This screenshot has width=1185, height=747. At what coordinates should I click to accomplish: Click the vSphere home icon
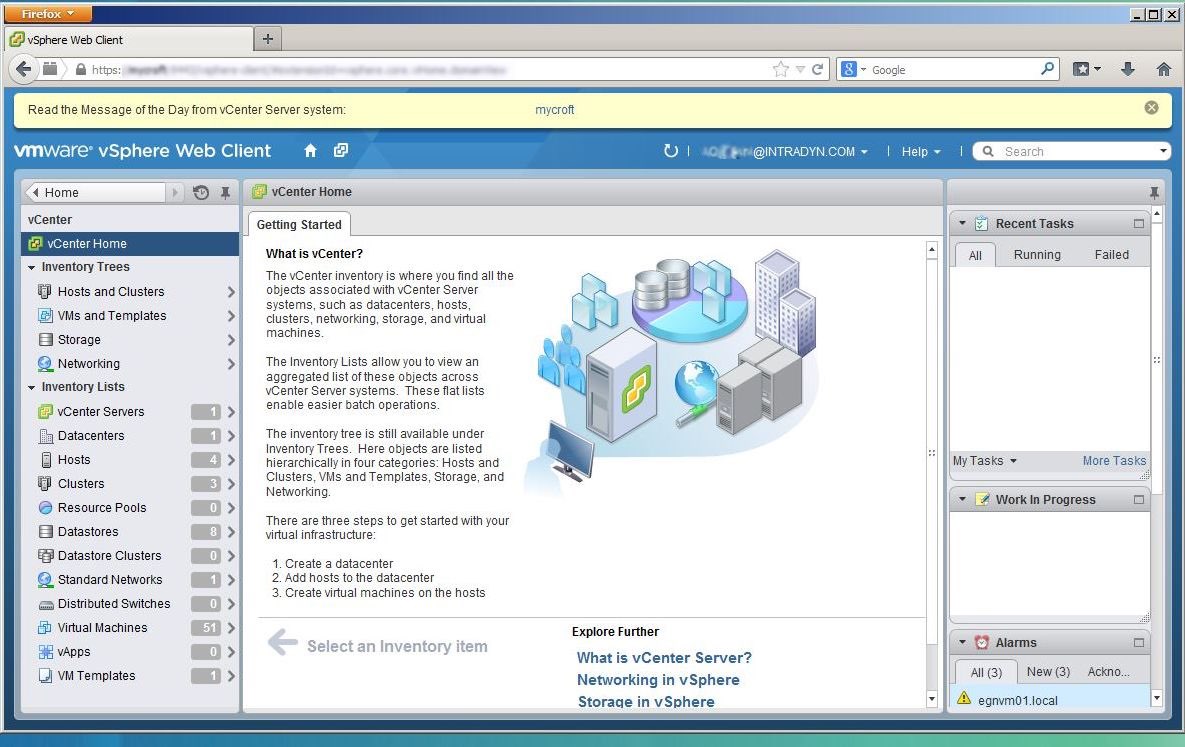pos(311,150)
